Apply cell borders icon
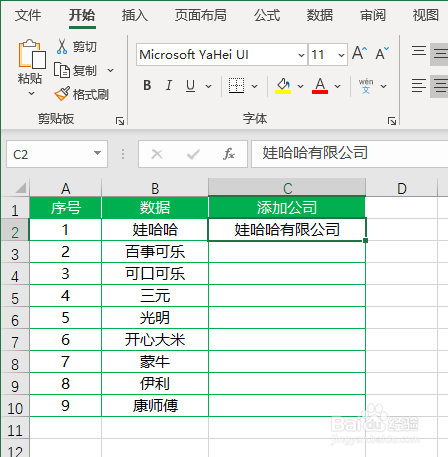 pos(236,86)
